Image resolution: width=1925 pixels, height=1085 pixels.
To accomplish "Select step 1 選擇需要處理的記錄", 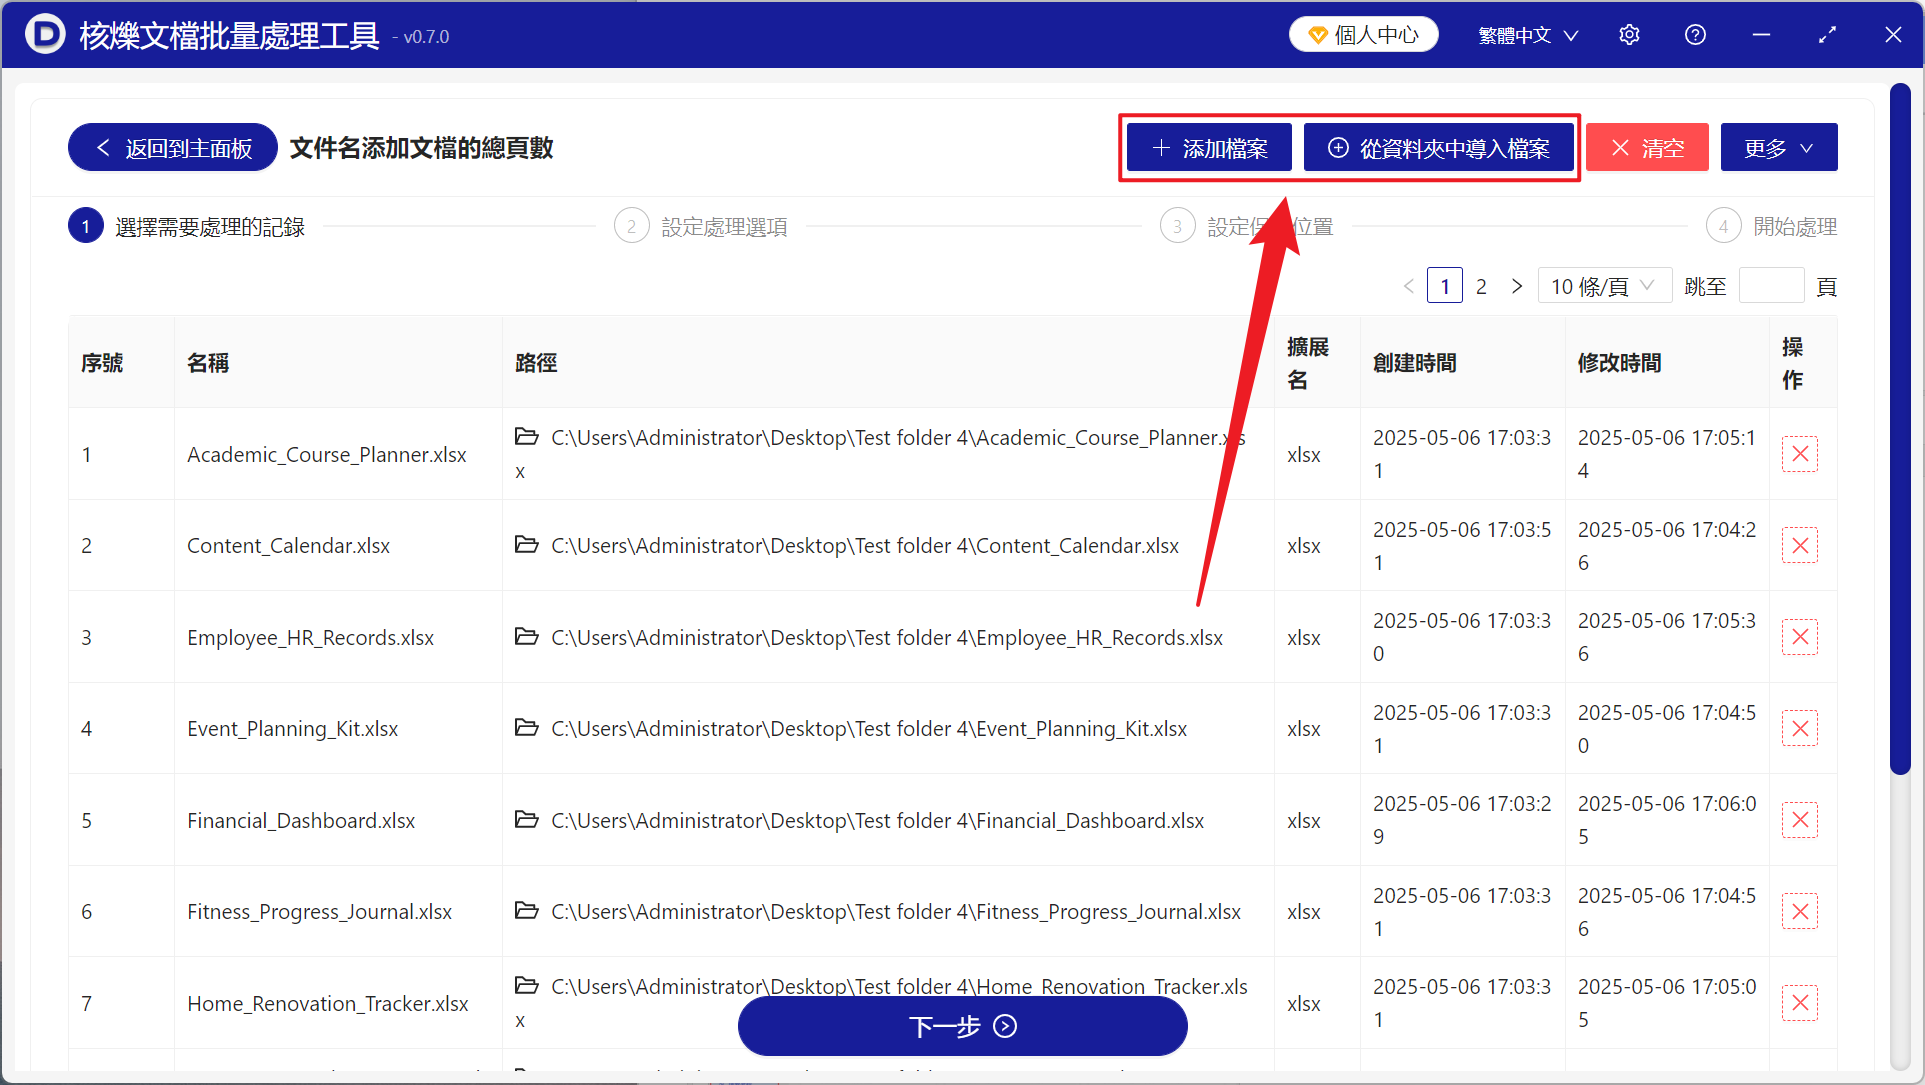I will (187, 227).
